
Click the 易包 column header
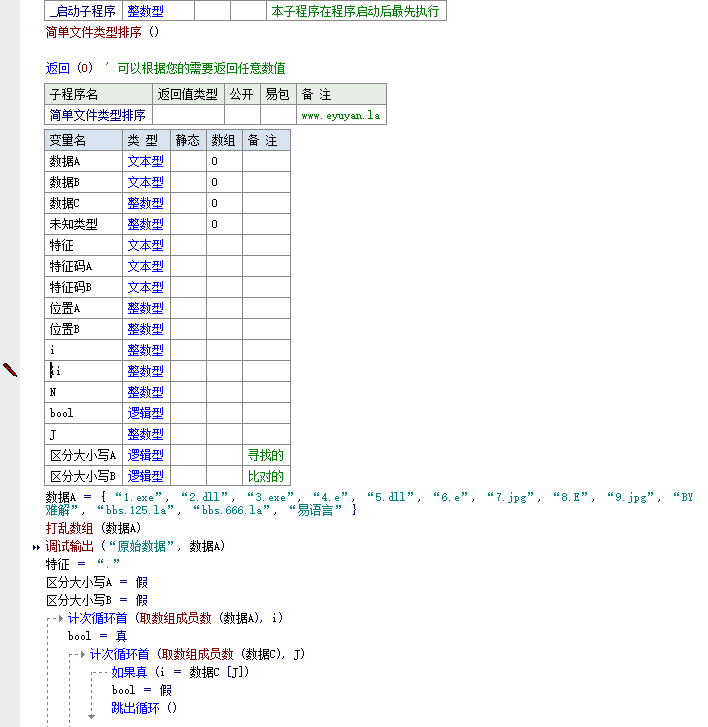click(x=278, y=94)
